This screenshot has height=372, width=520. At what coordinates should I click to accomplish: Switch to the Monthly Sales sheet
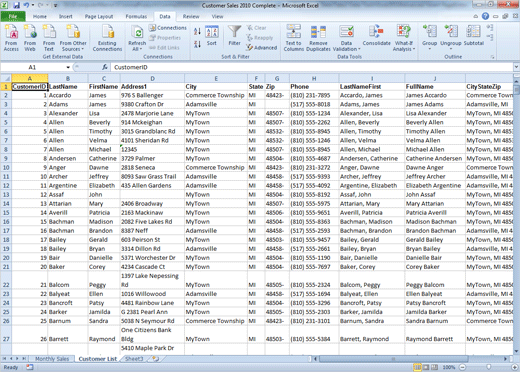52,359
